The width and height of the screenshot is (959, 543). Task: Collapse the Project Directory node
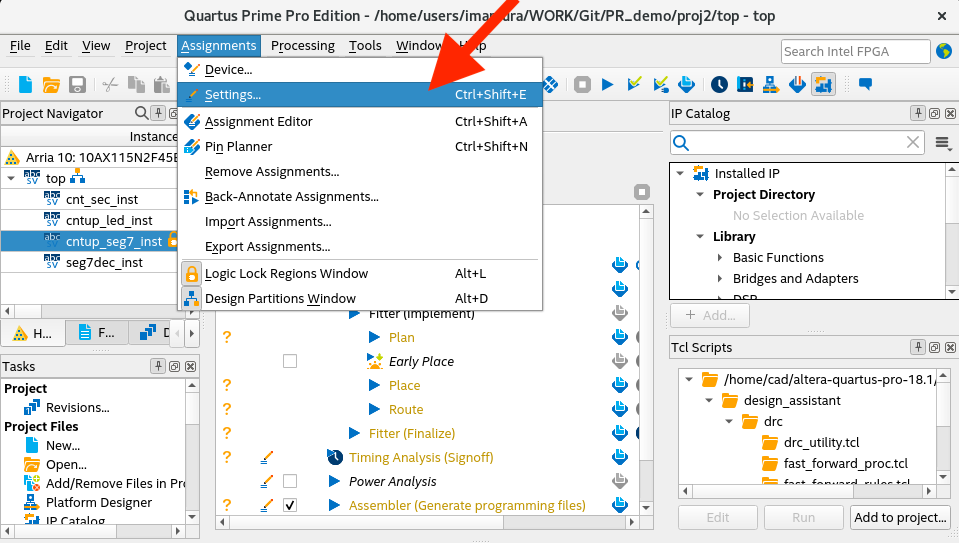[700, 194]
